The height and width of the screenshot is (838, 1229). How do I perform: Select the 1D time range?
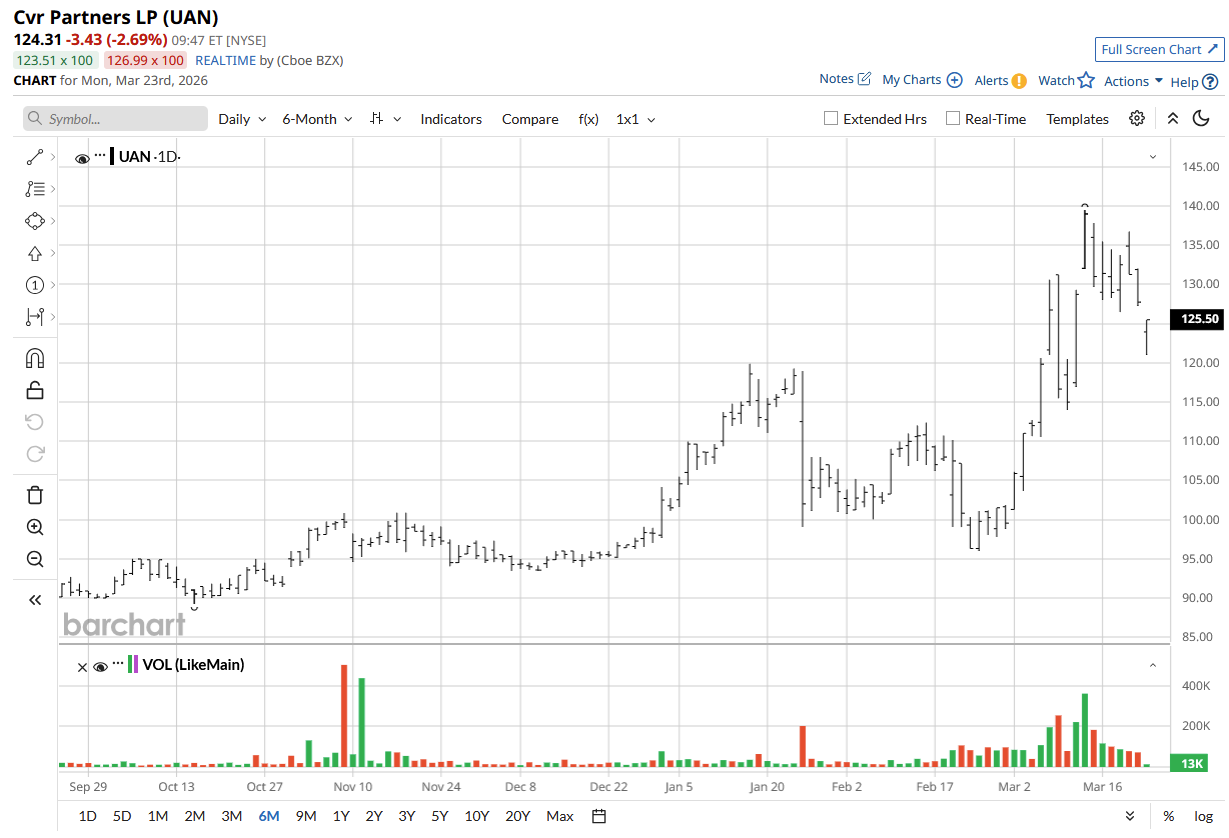click(88, 816)
